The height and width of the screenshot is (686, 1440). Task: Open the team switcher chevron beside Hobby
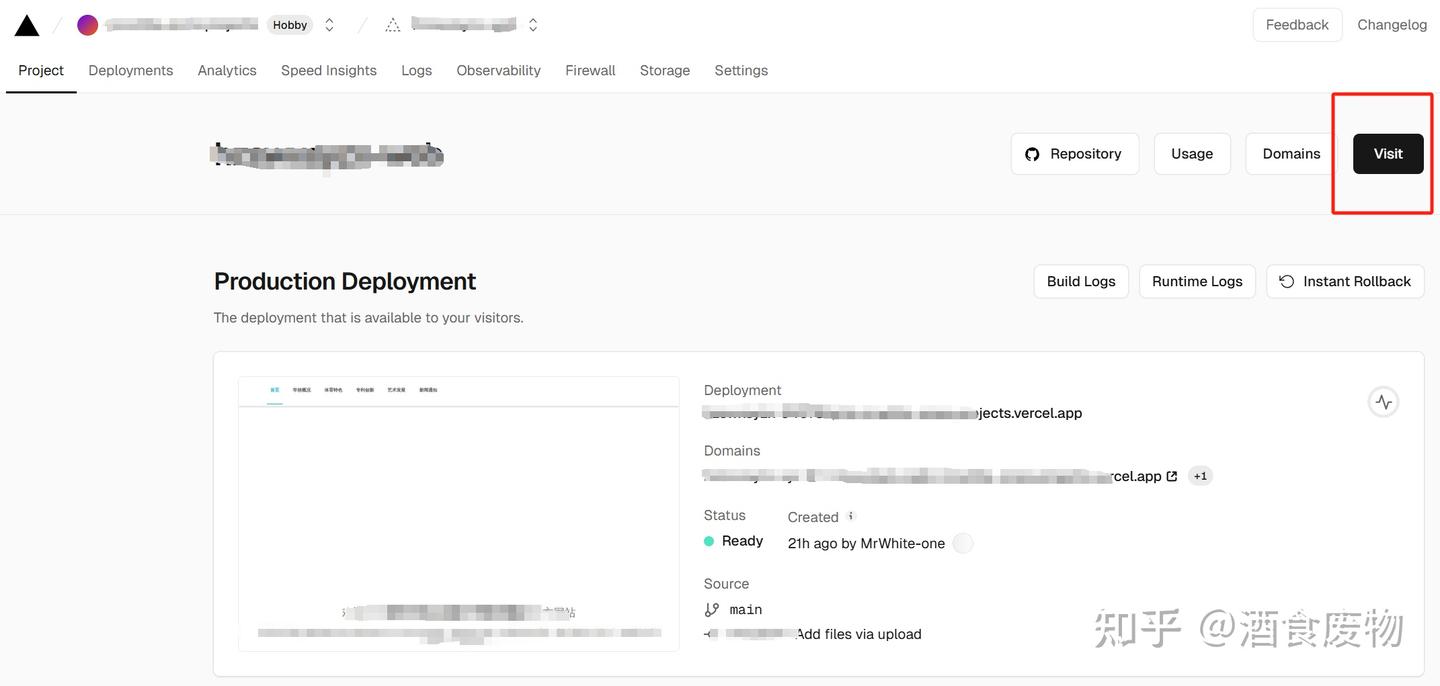[x=328, y=24]
